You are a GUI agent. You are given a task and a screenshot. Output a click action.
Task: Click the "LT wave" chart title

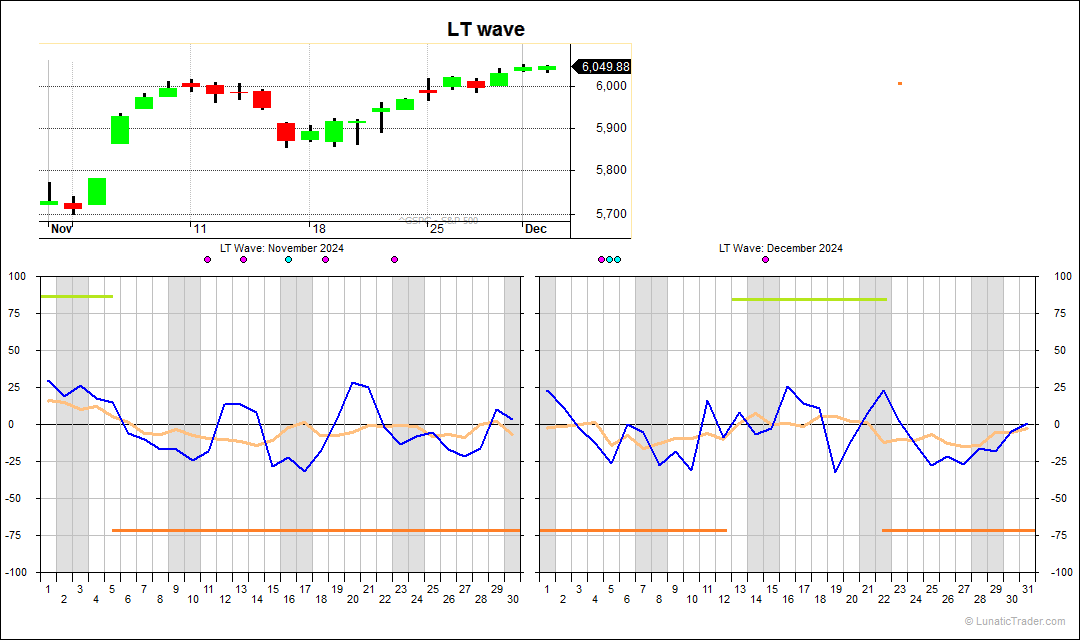click(x=485, y=30)
